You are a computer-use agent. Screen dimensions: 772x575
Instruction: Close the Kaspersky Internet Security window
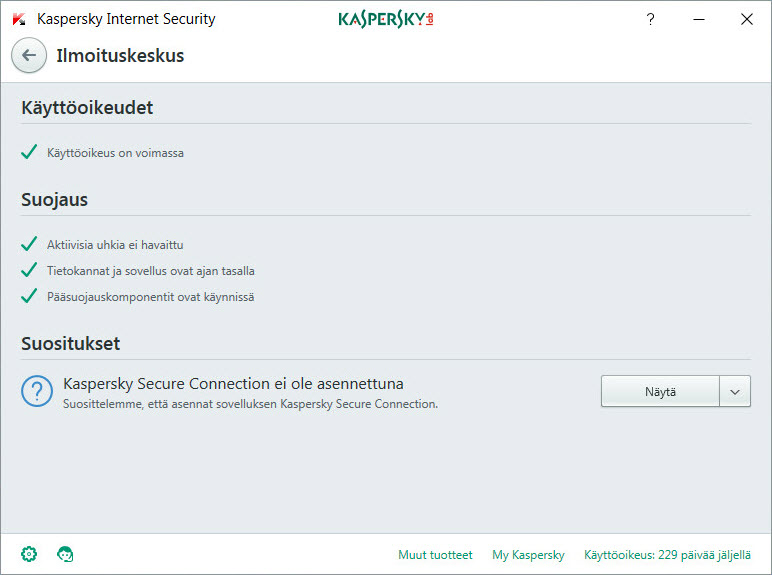point(746,19)
